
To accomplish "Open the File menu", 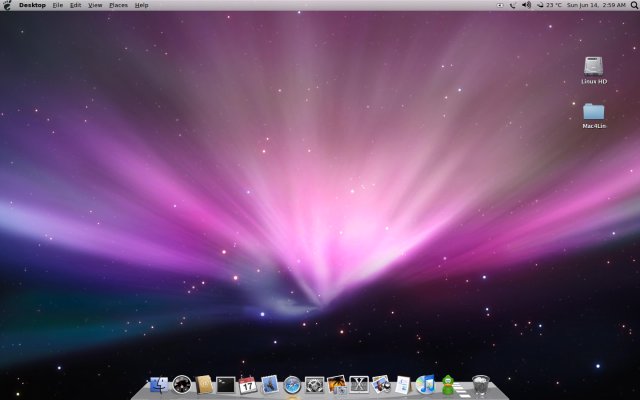I will [58, 5].
